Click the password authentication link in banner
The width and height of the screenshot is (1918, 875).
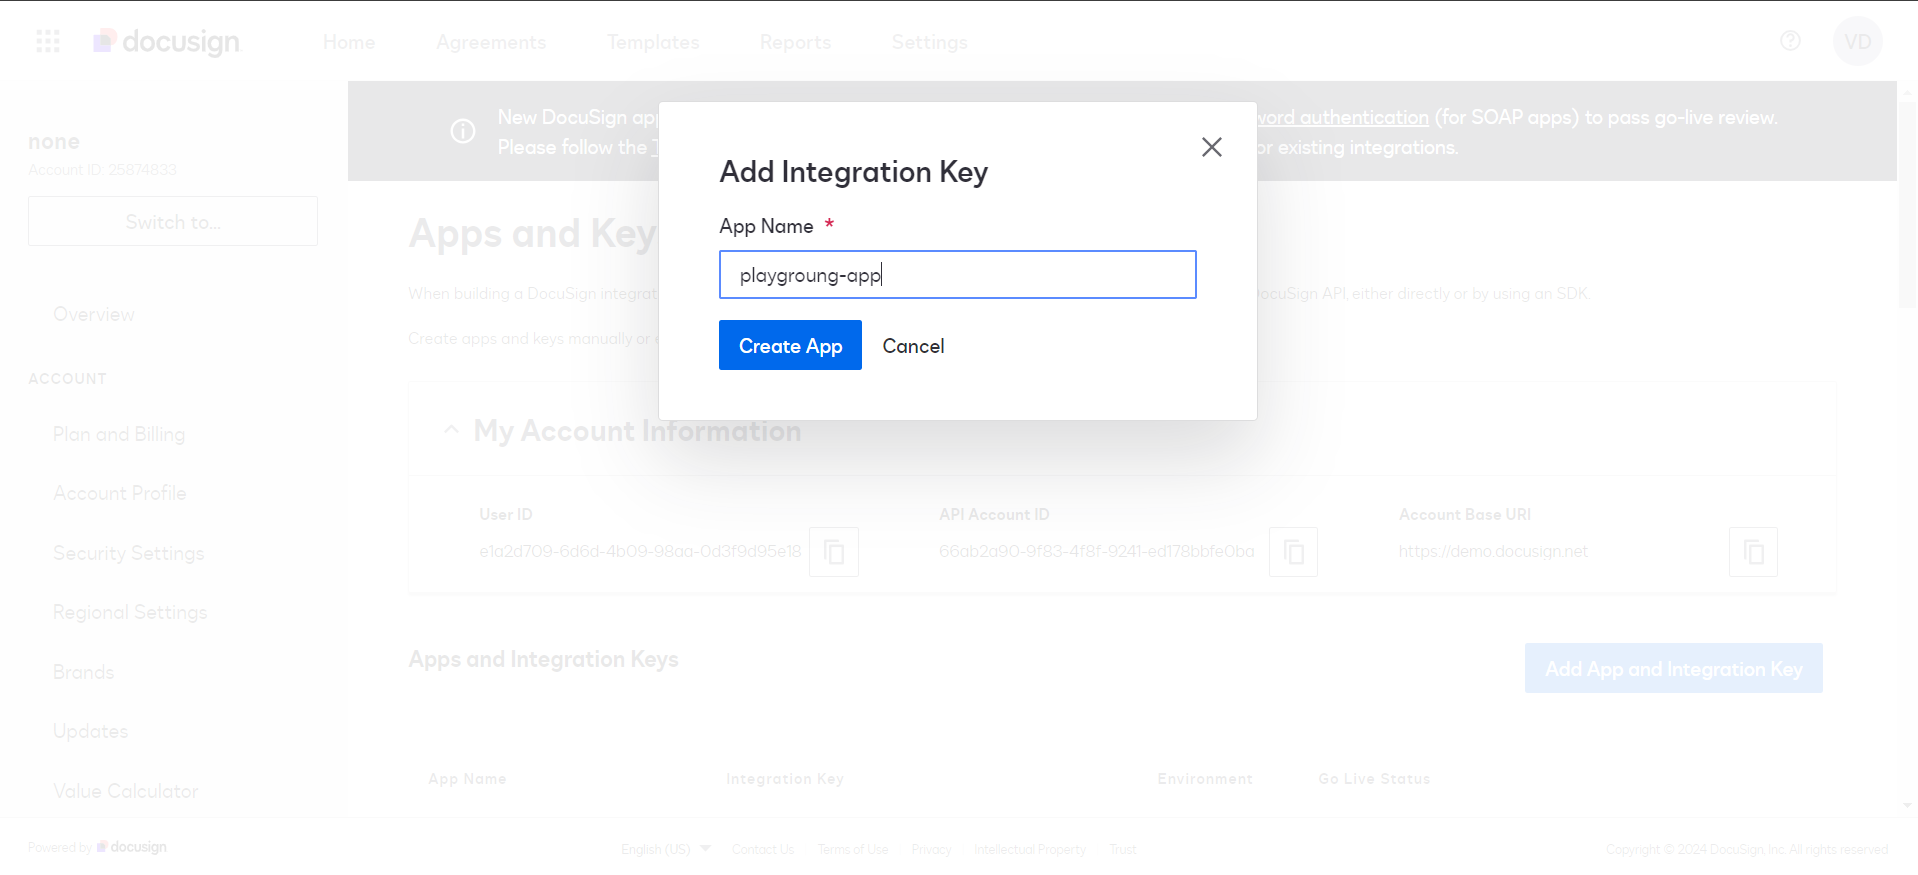[1343, 117]
